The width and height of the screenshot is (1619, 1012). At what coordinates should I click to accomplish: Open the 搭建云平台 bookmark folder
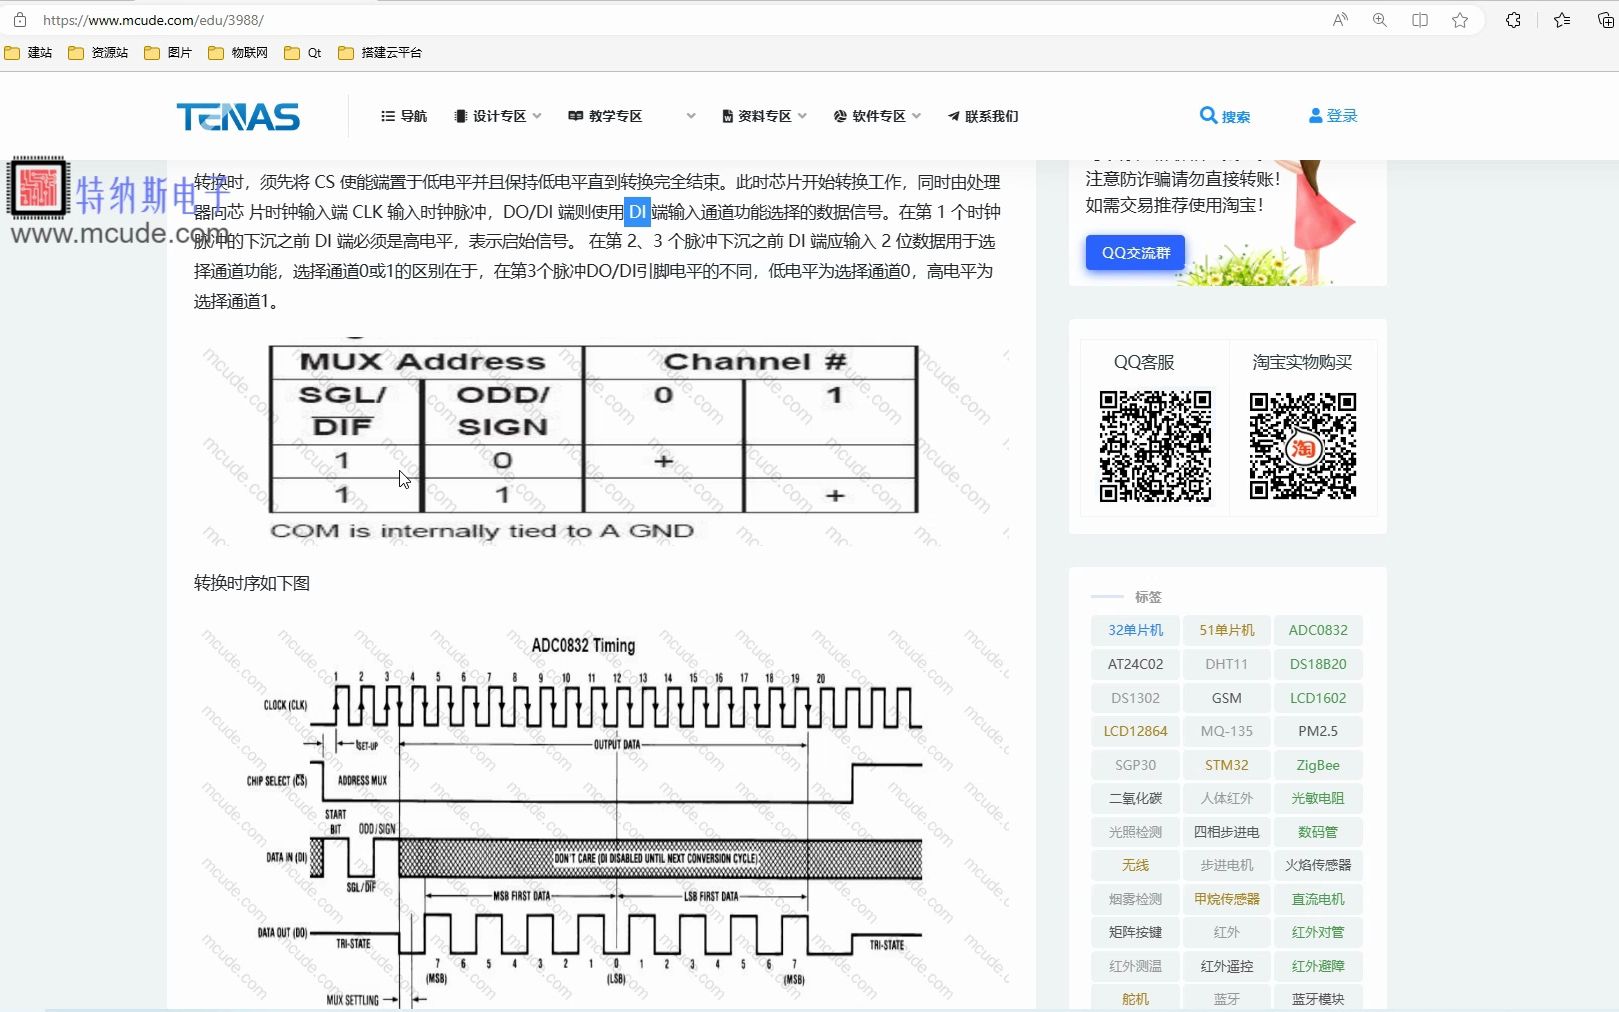[380, 53]
